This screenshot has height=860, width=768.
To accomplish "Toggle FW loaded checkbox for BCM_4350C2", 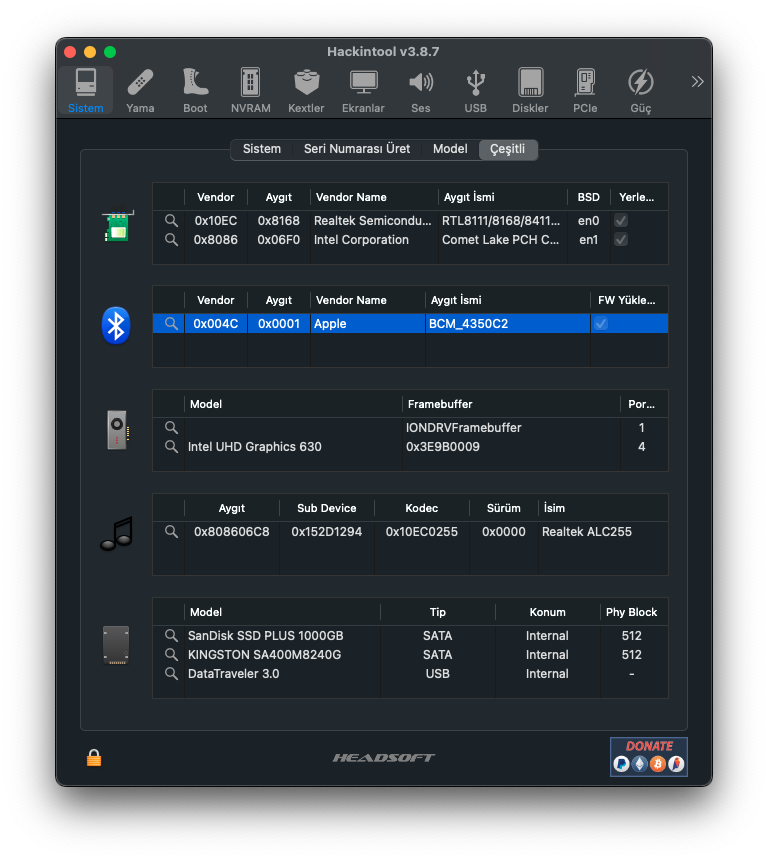I will click(600, 324).
